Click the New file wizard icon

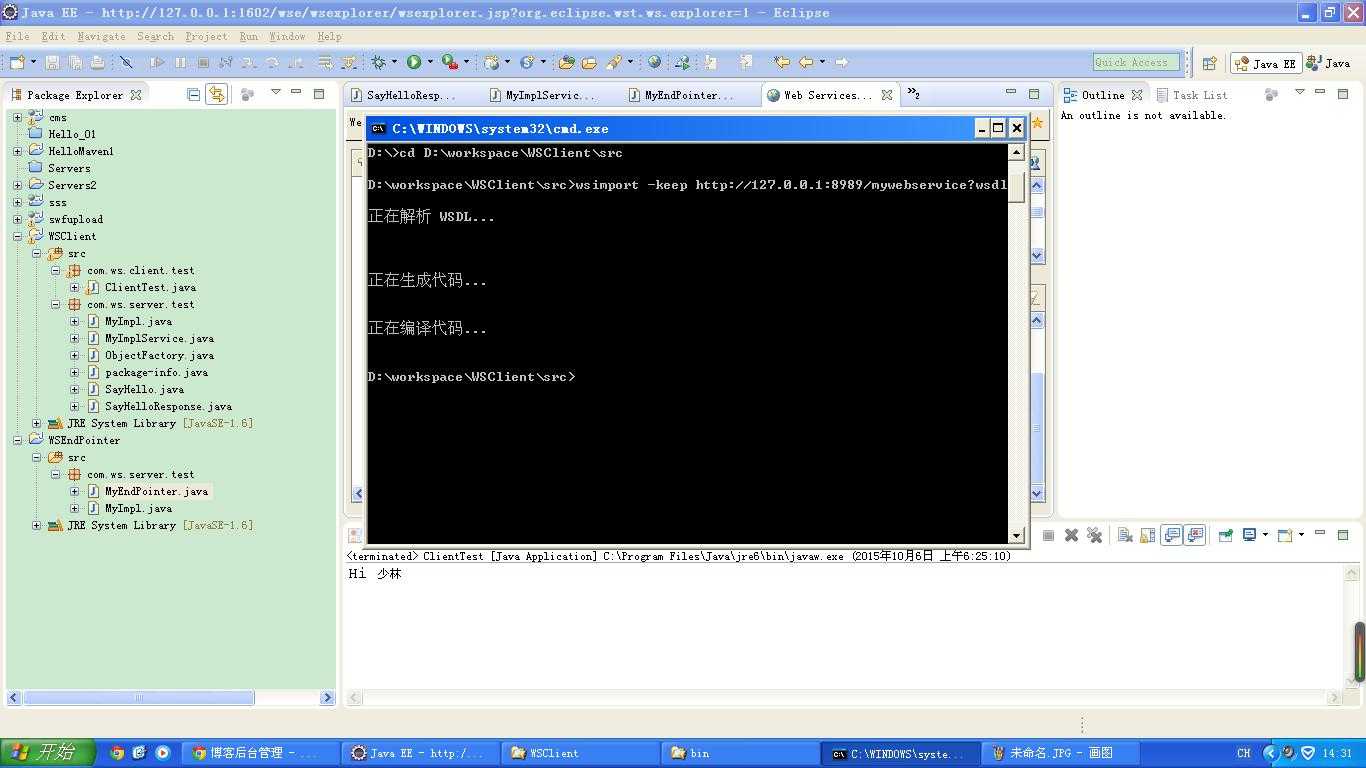[17, 62]
